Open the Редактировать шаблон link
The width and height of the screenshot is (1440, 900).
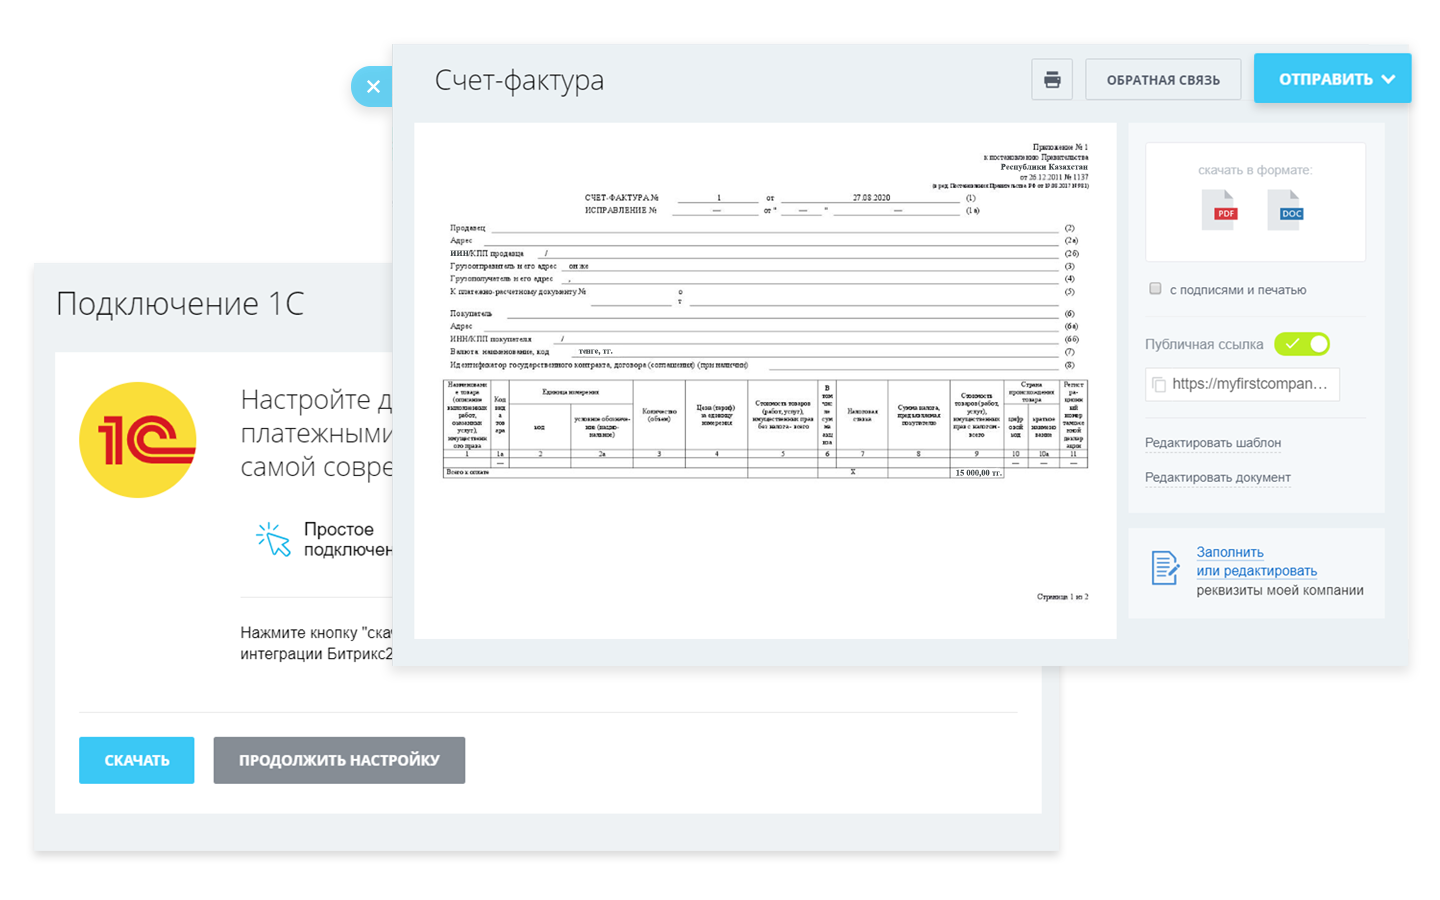[x=1212, y=443]
